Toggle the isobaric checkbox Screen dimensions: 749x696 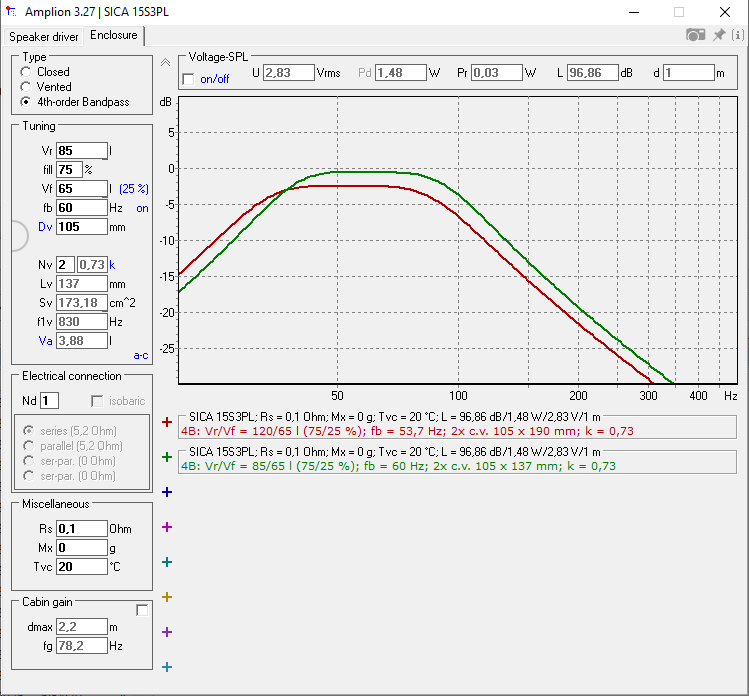click(97, 401)
